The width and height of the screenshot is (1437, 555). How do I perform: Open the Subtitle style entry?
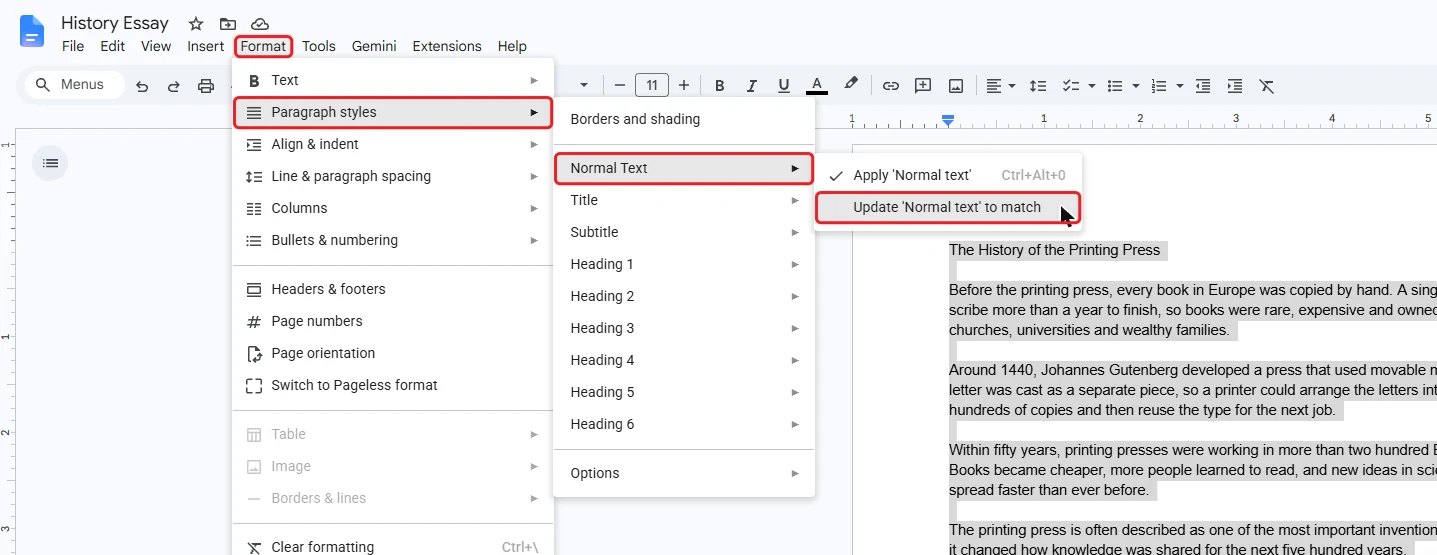(684, 232)
